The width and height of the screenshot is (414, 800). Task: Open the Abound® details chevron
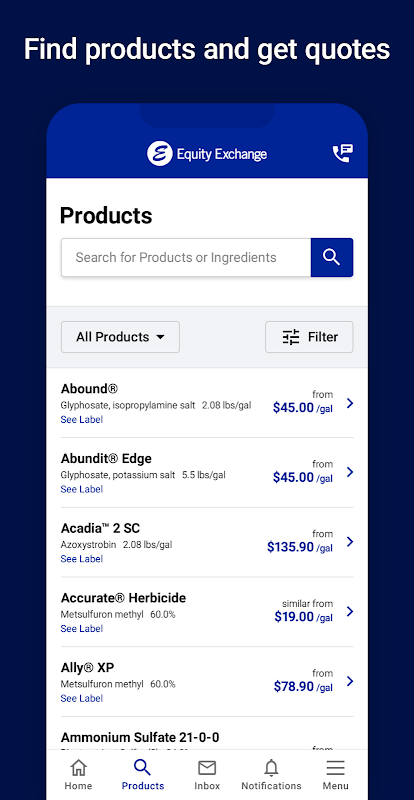click(x=350, y=403)
